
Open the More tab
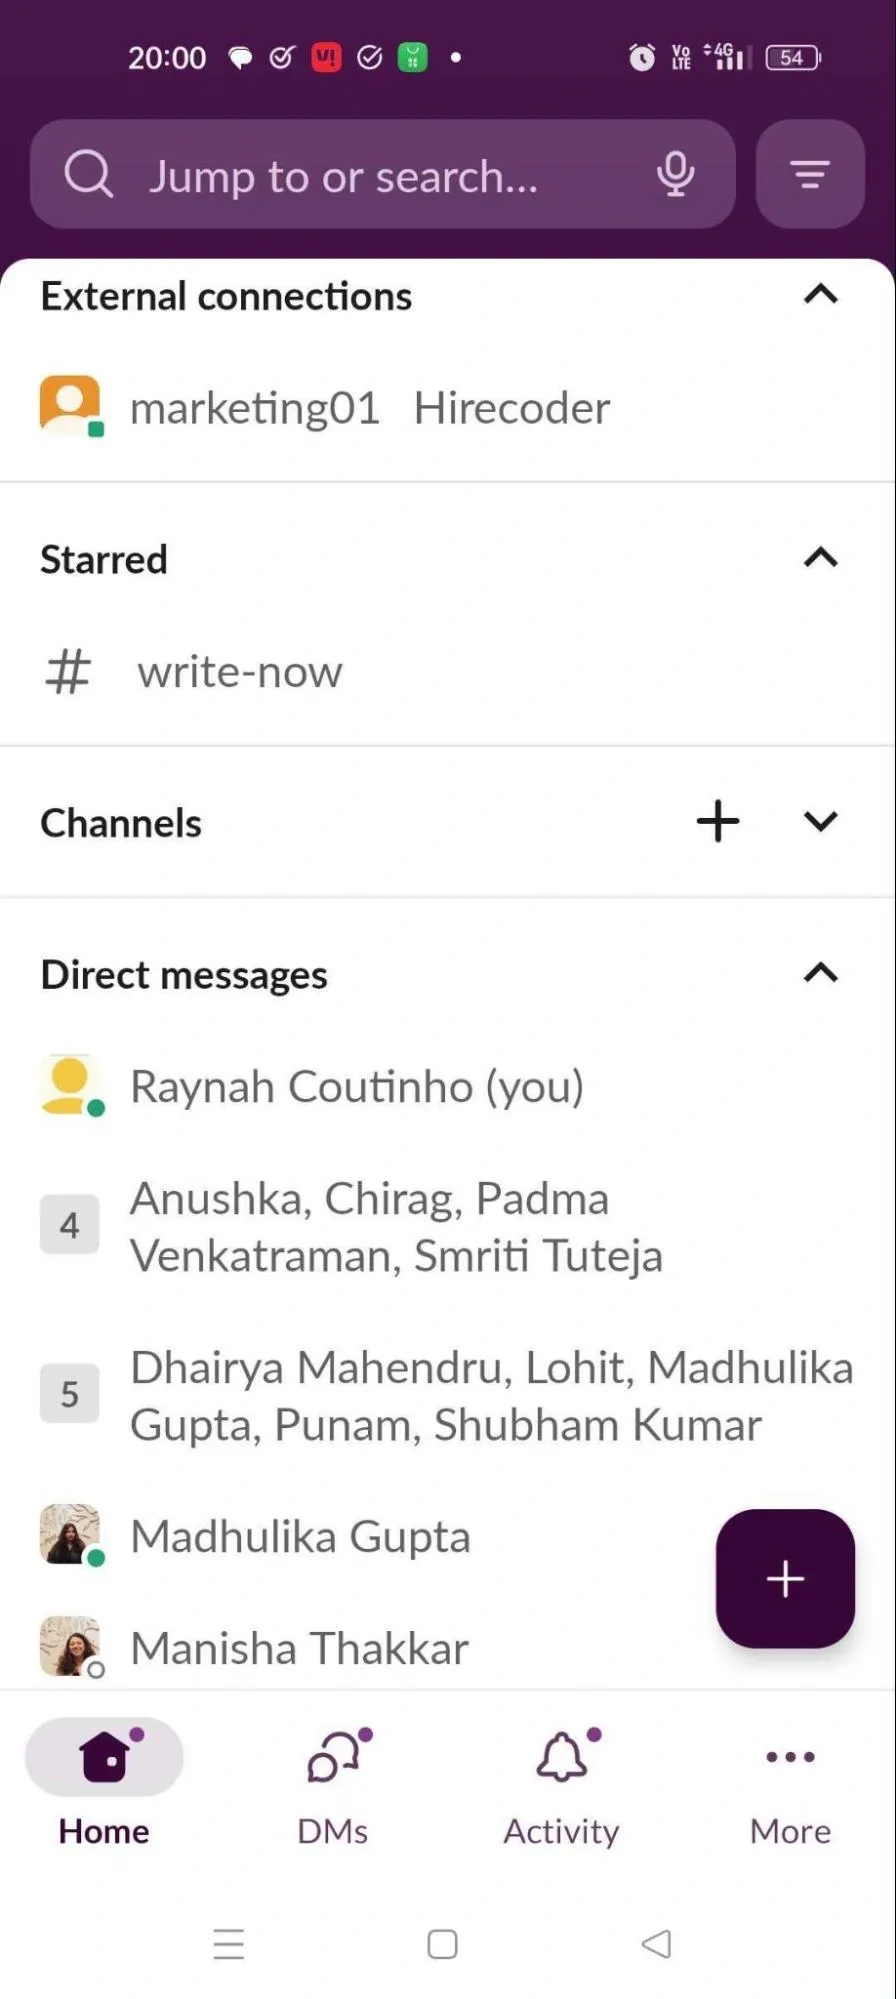click(790, 1785)
